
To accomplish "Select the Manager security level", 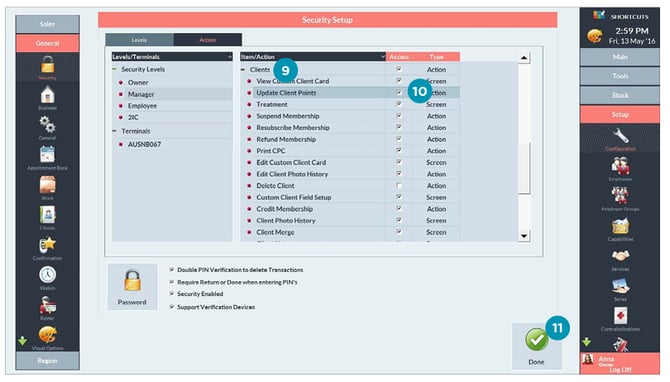I will (141, 94).
